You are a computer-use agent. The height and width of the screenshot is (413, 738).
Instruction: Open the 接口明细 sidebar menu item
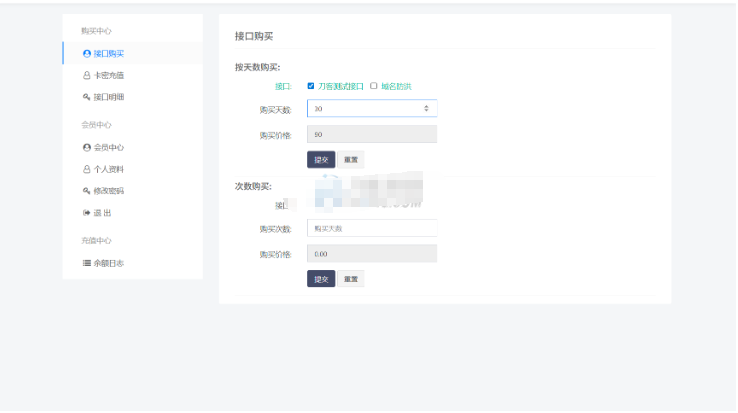(133, 97)
